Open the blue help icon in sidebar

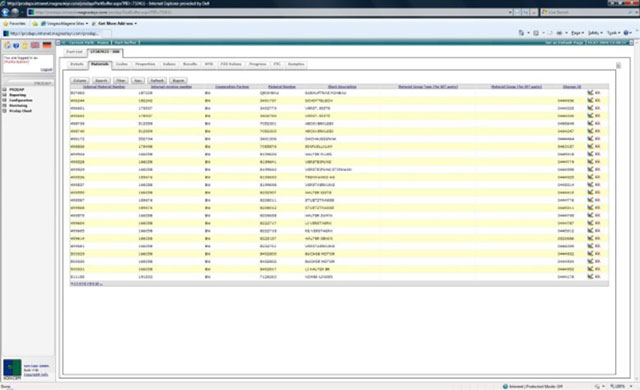coord(16,45)
